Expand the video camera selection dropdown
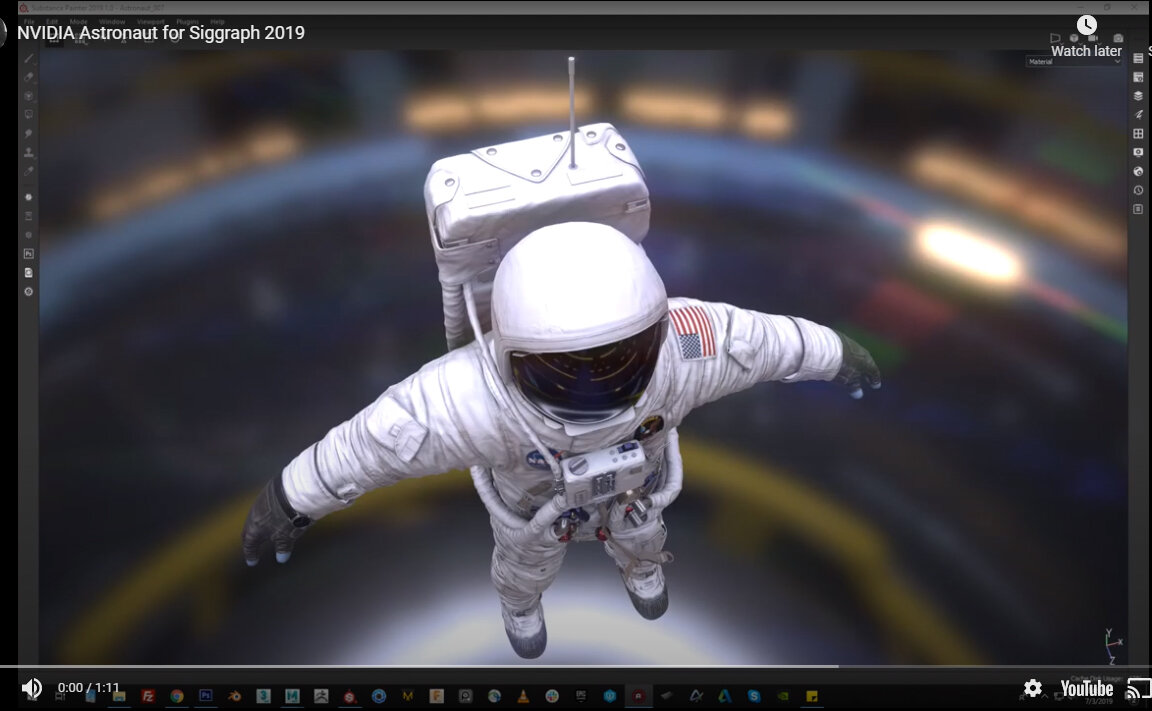Image resolution: width=1152 pixels, height=711 pixels. tap(1094, 38)
